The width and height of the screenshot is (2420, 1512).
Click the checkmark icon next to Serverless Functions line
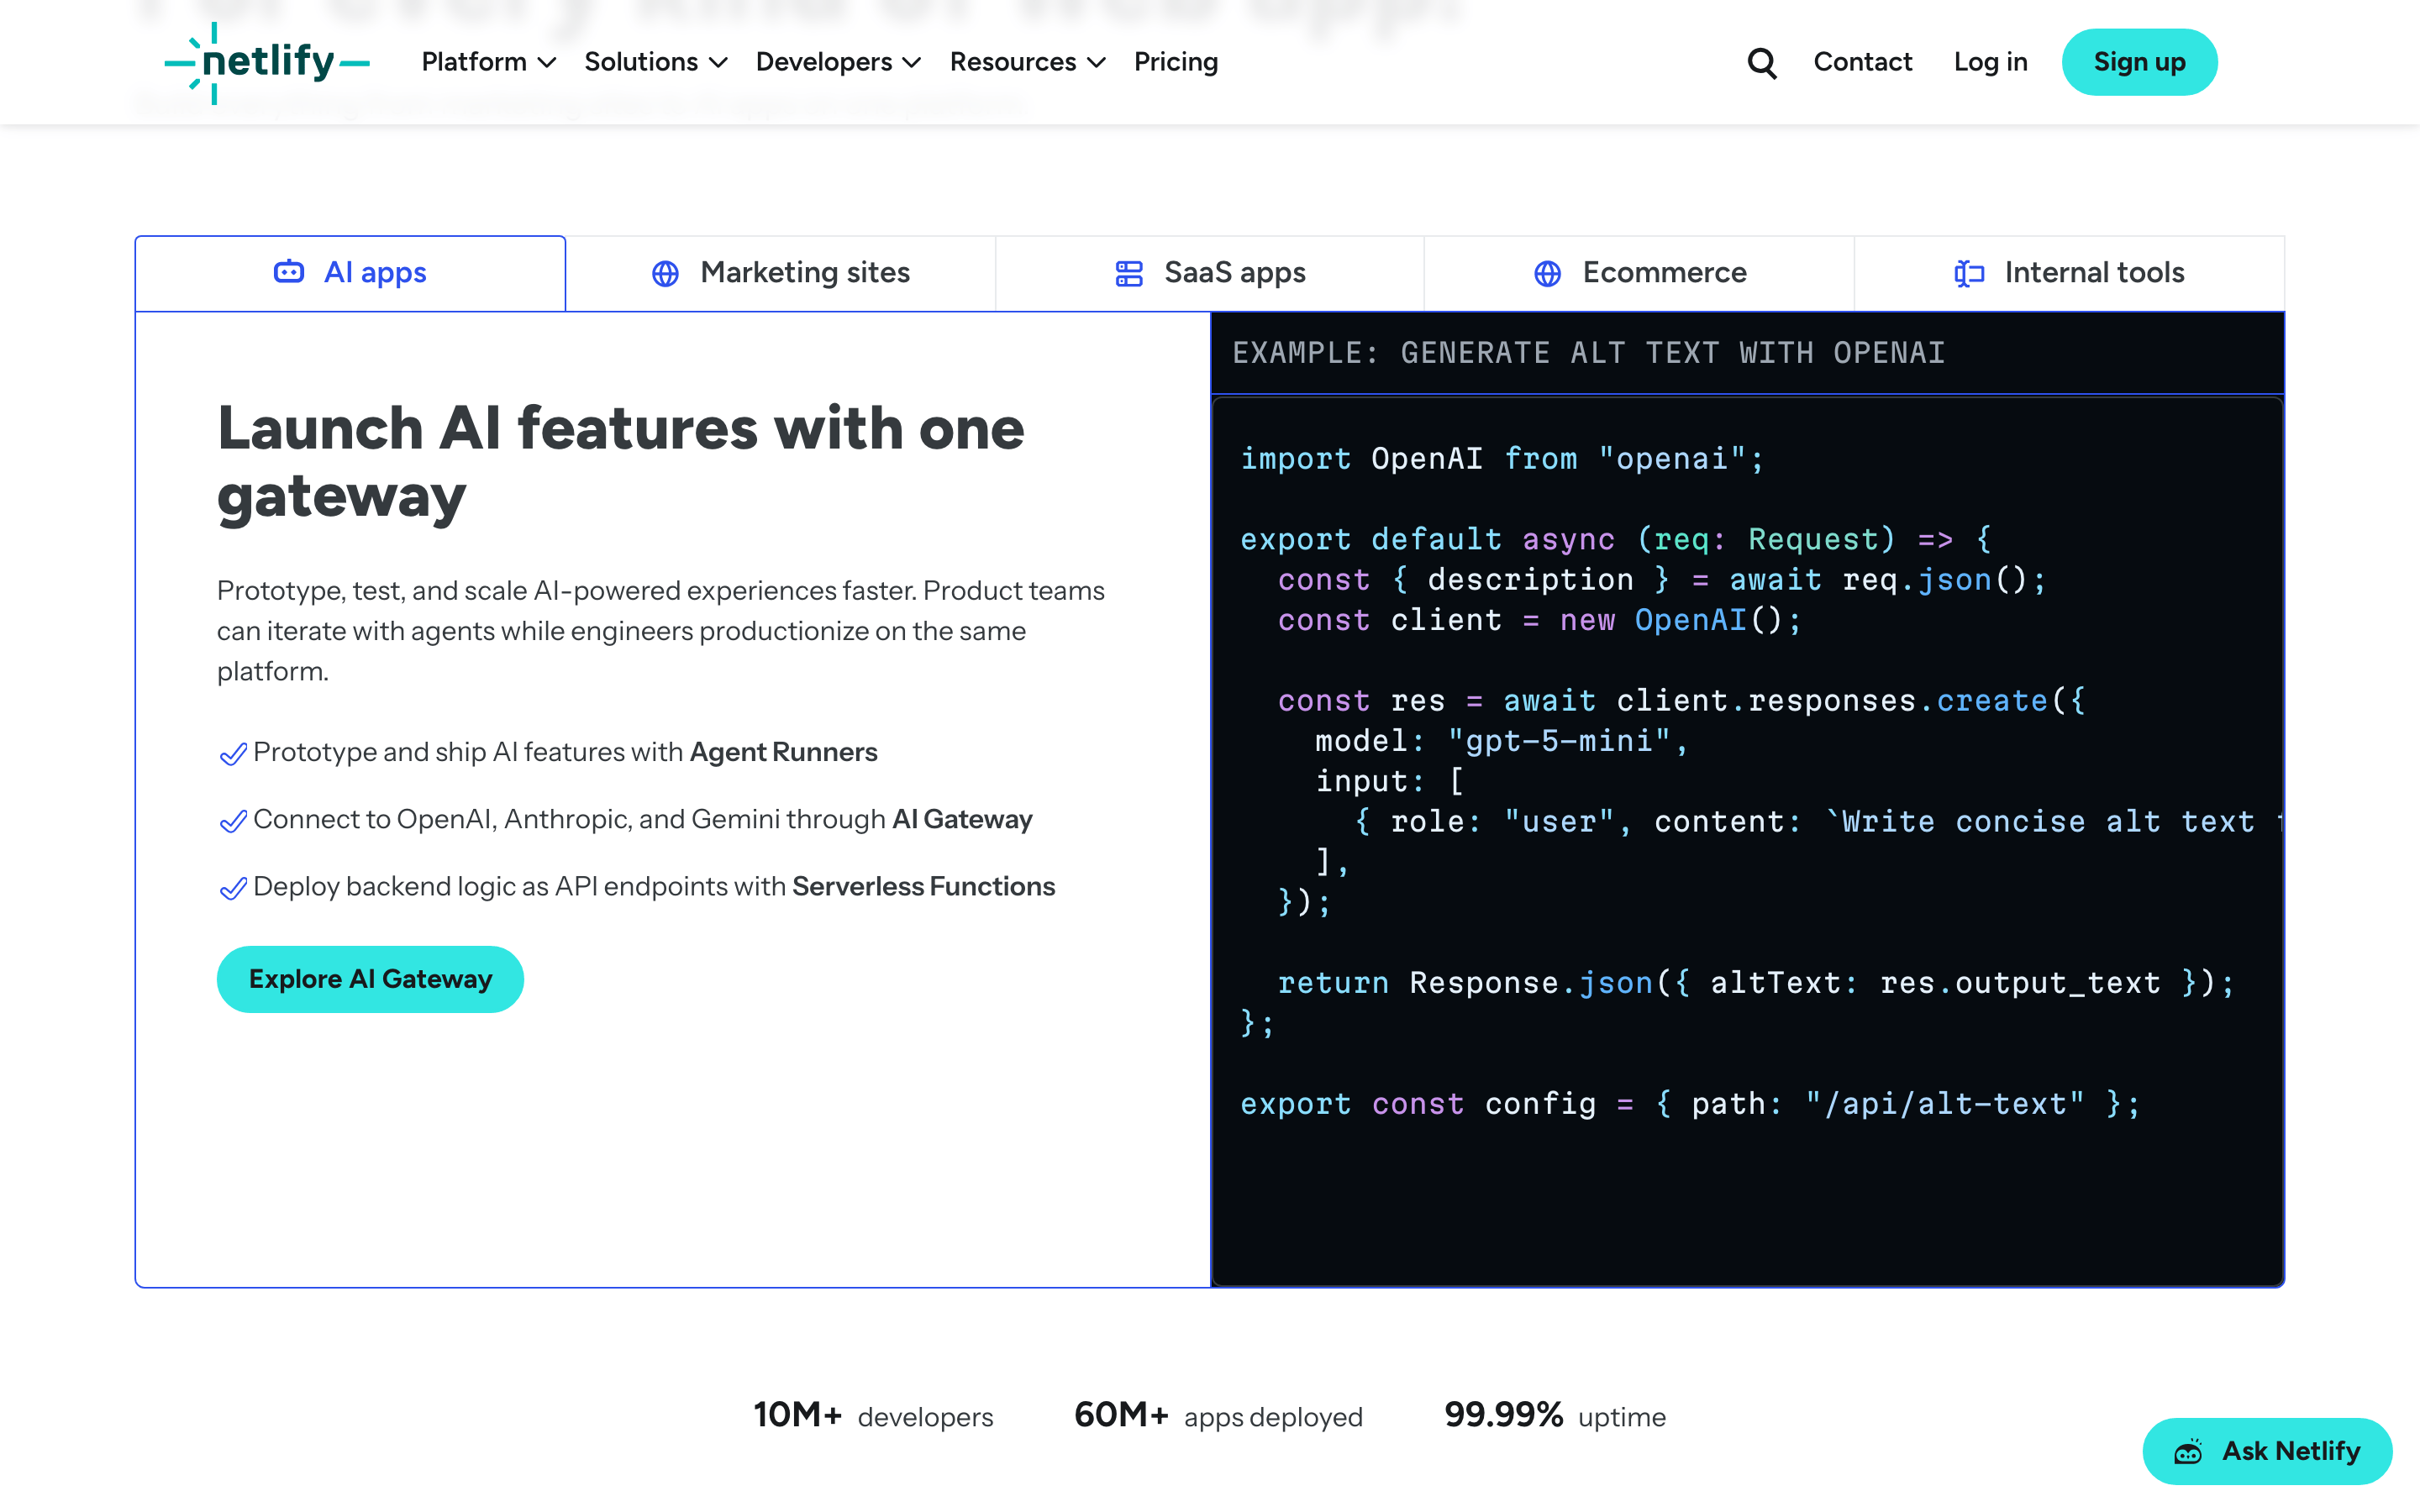coord(233,888)
